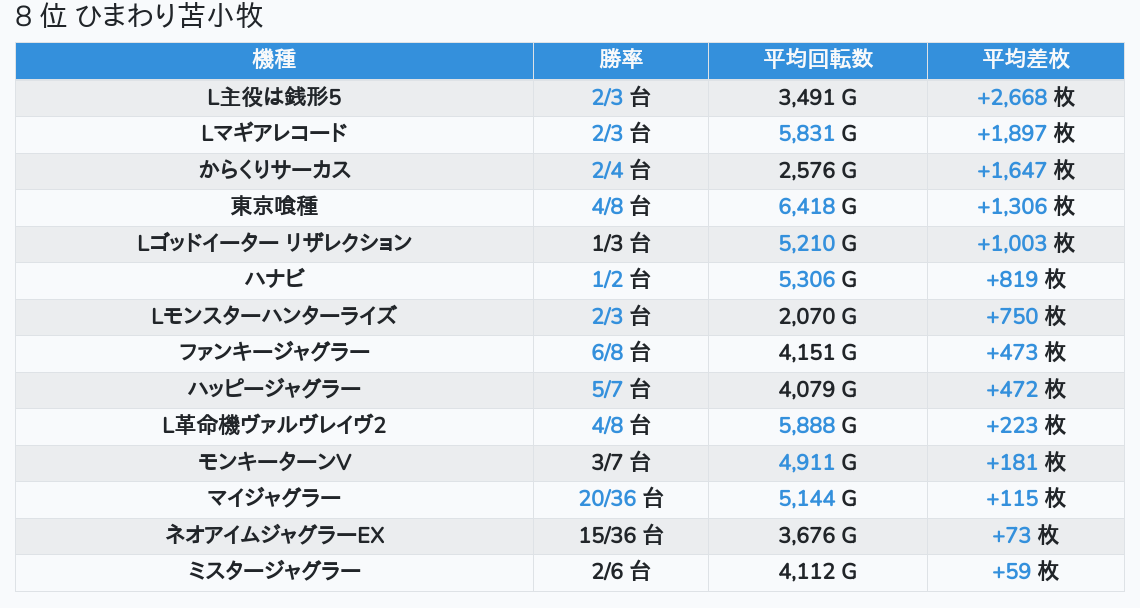The image size is (1140, 608).
Task: Open the +1,003 average difference link
Action: [x=1012, y=244]
